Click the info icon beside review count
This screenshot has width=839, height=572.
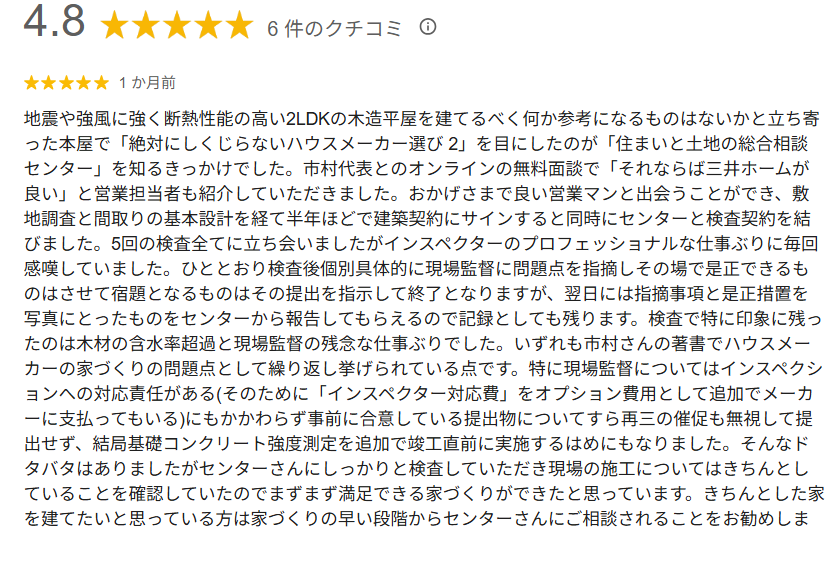[428, 27]
